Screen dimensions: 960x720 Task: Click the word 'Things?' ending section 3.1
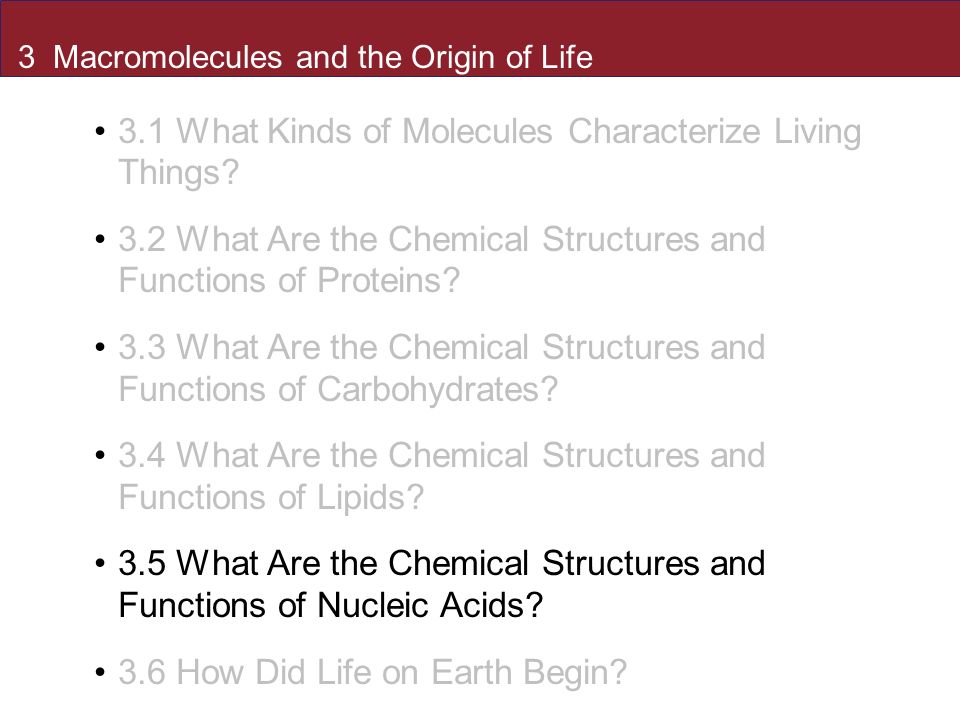pyautogui.click(x=178, y=172)
